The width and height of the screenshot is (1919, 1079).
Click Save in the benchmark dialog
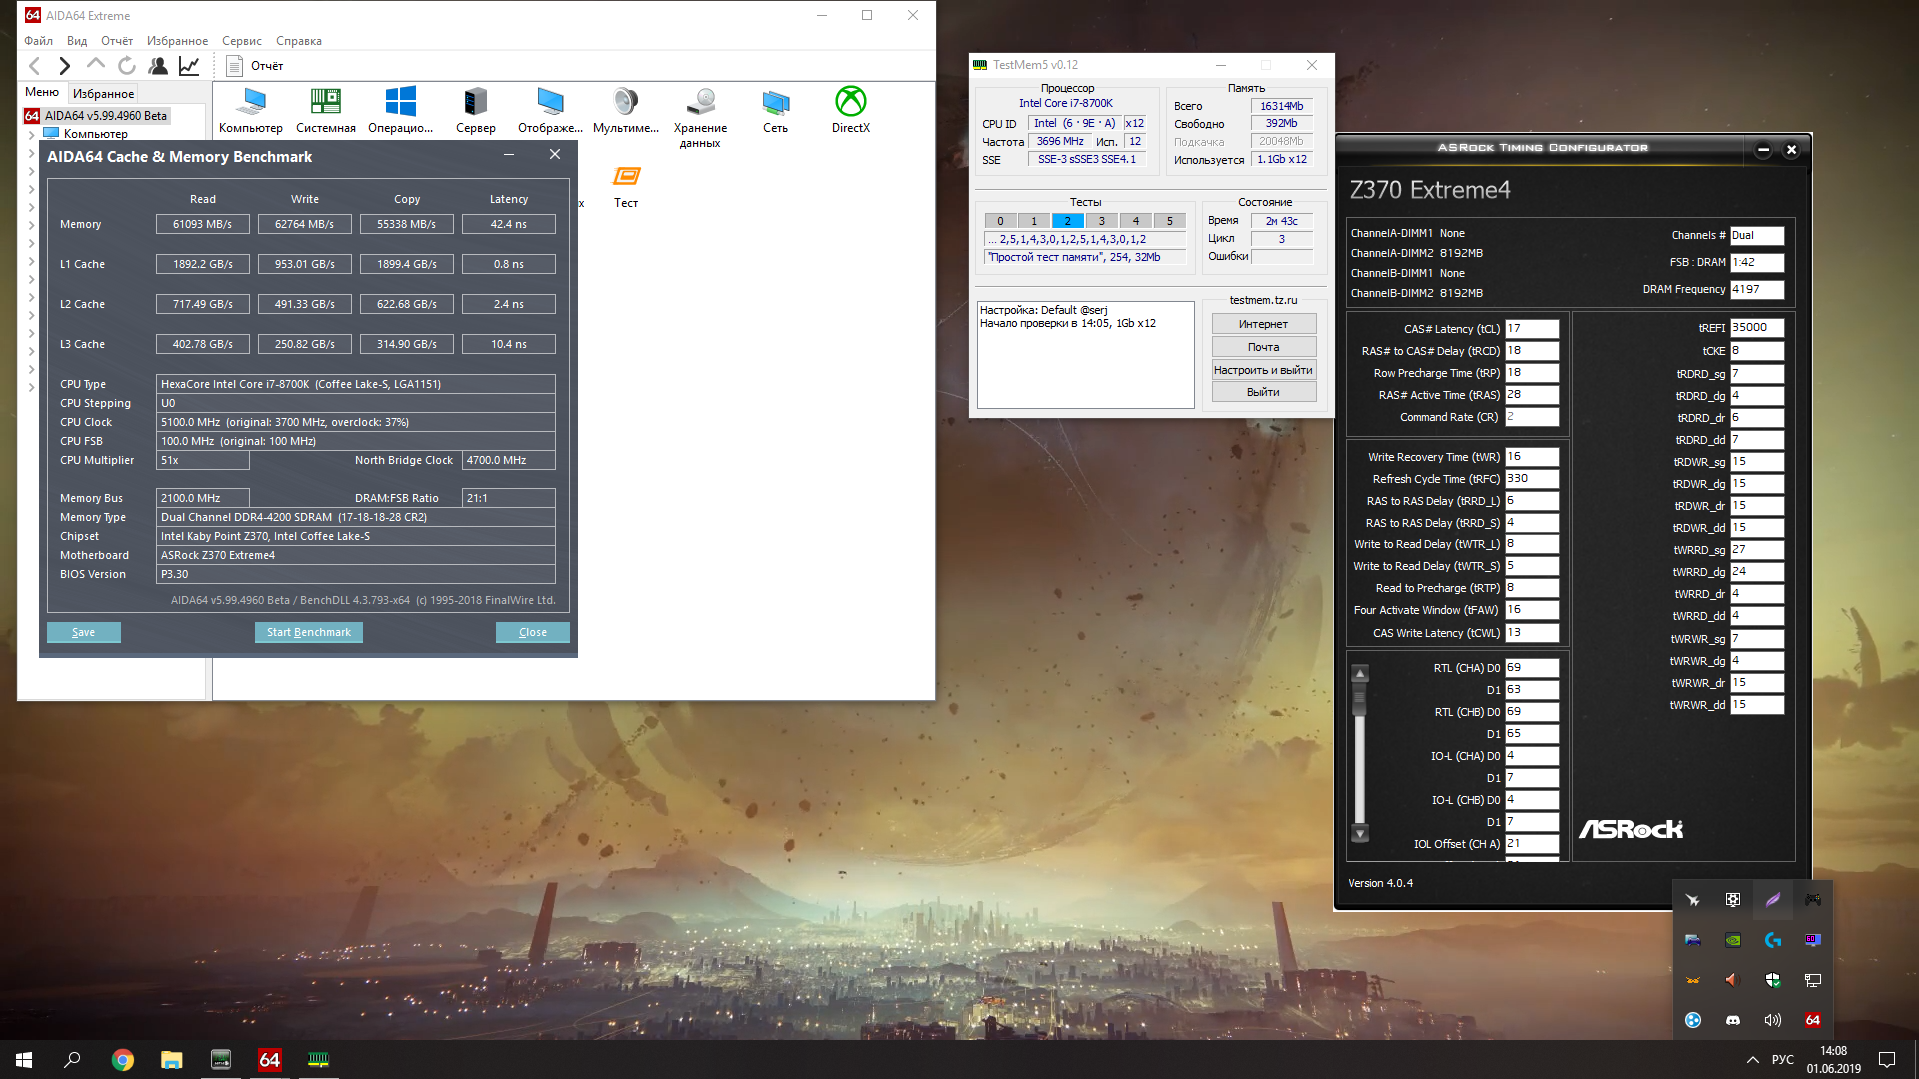[84, 632]
